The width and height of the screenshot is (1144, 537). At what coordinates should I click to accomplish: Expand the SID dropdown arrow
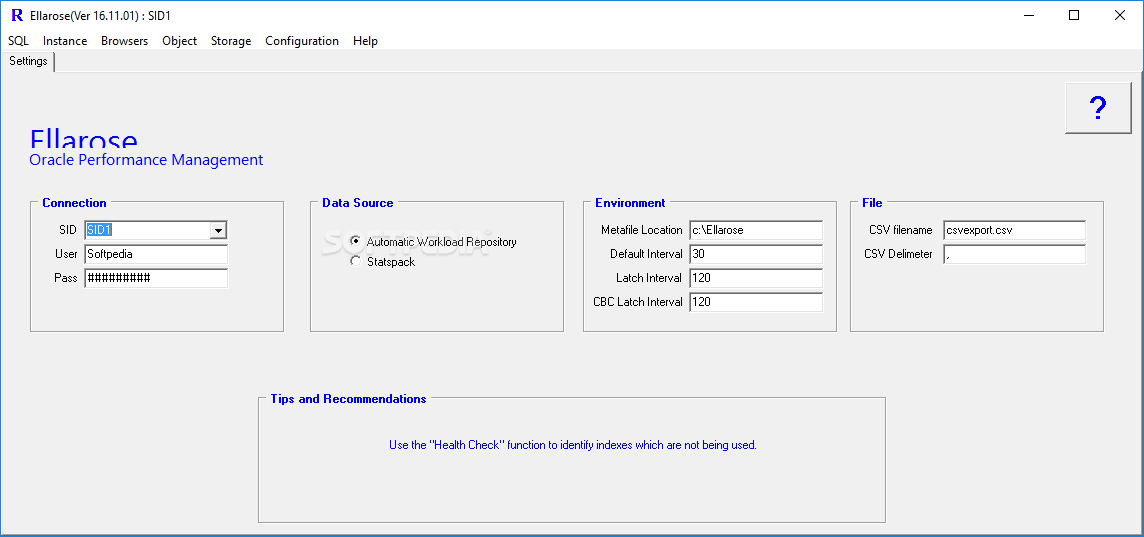coord(217,231)
